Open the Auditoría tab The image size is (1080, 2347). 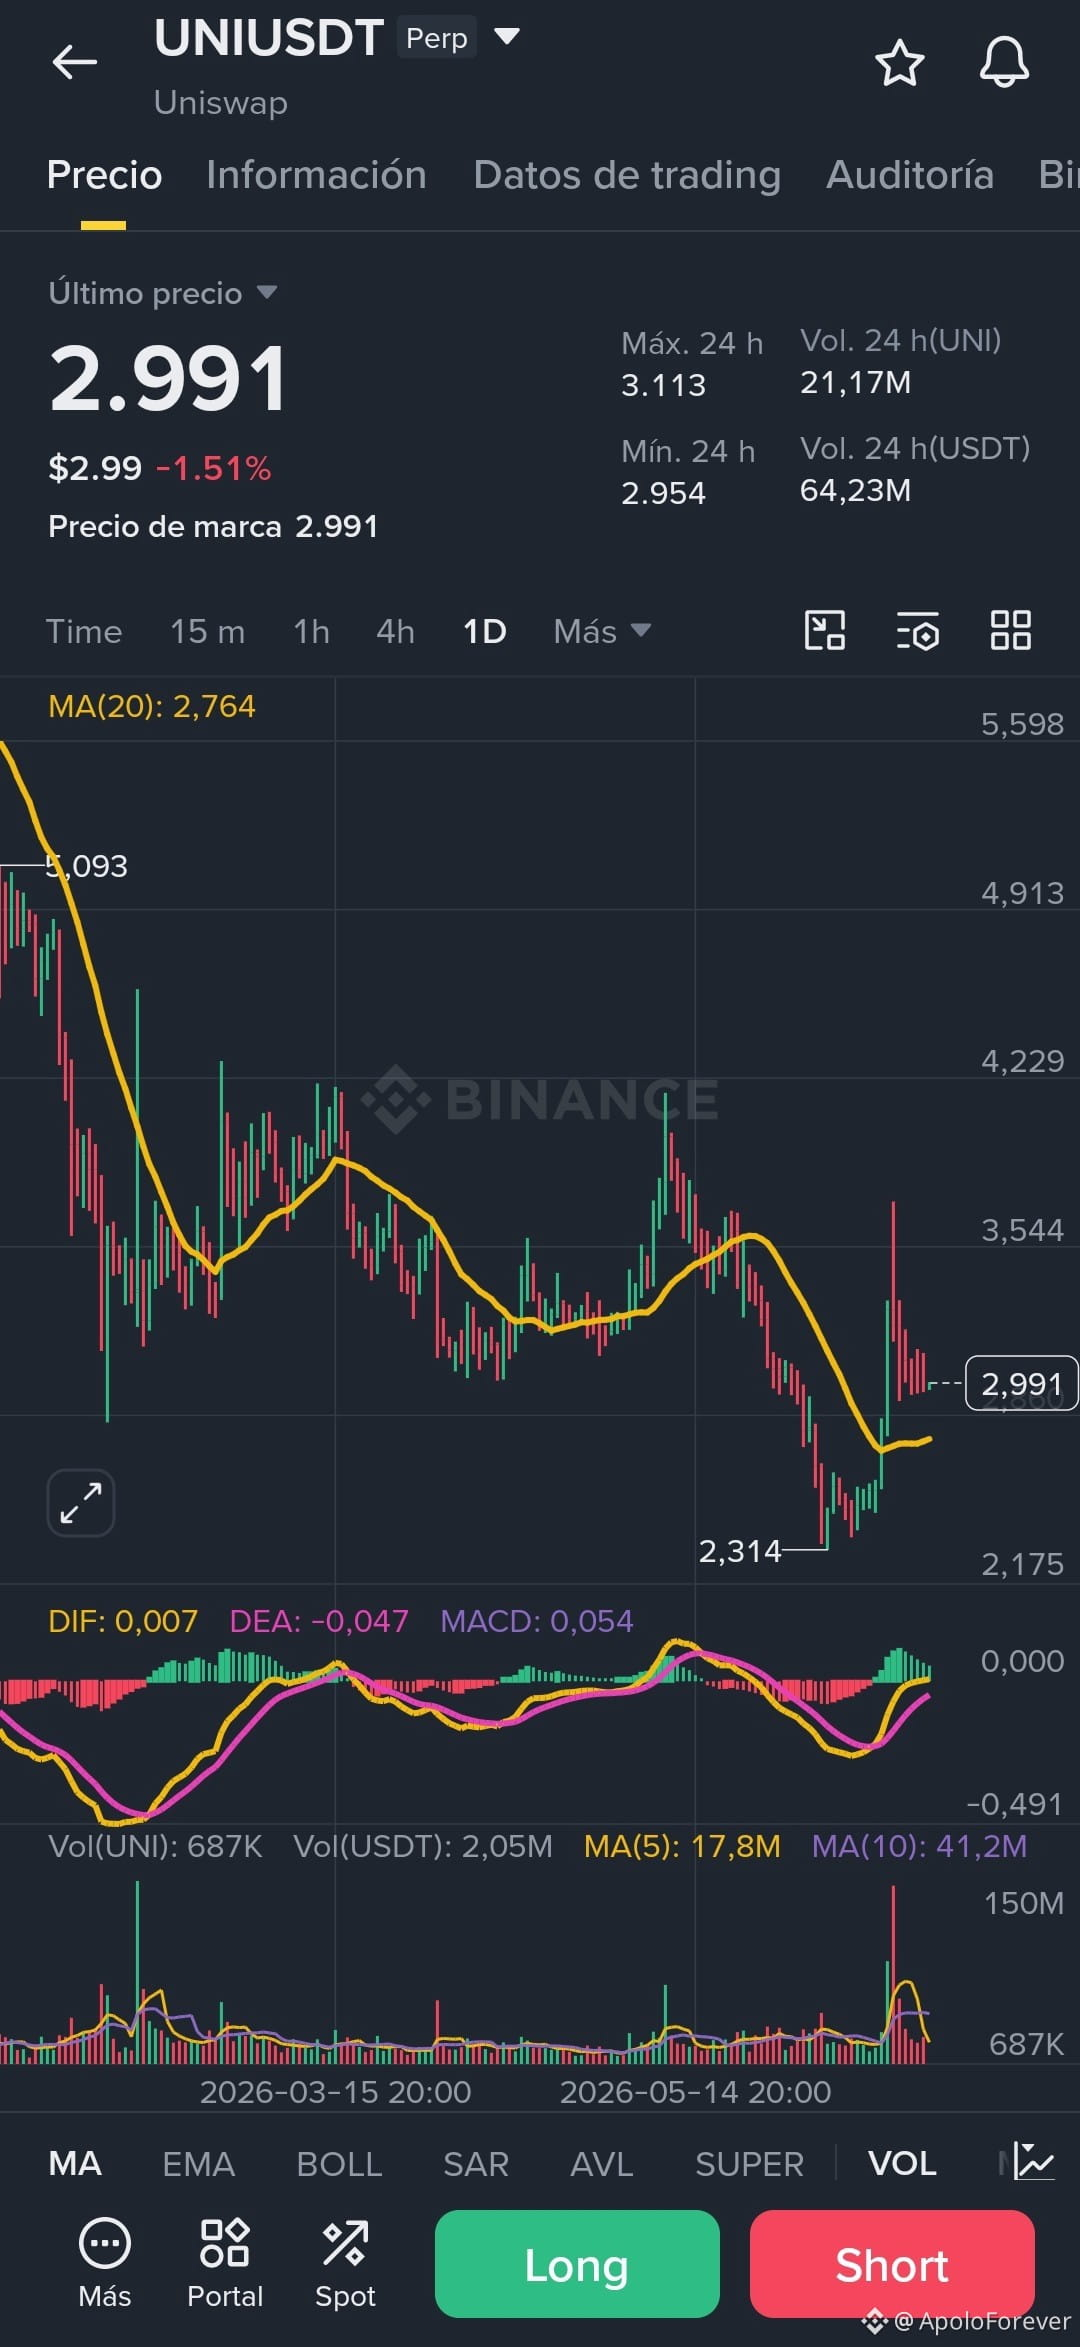[910, 175]
